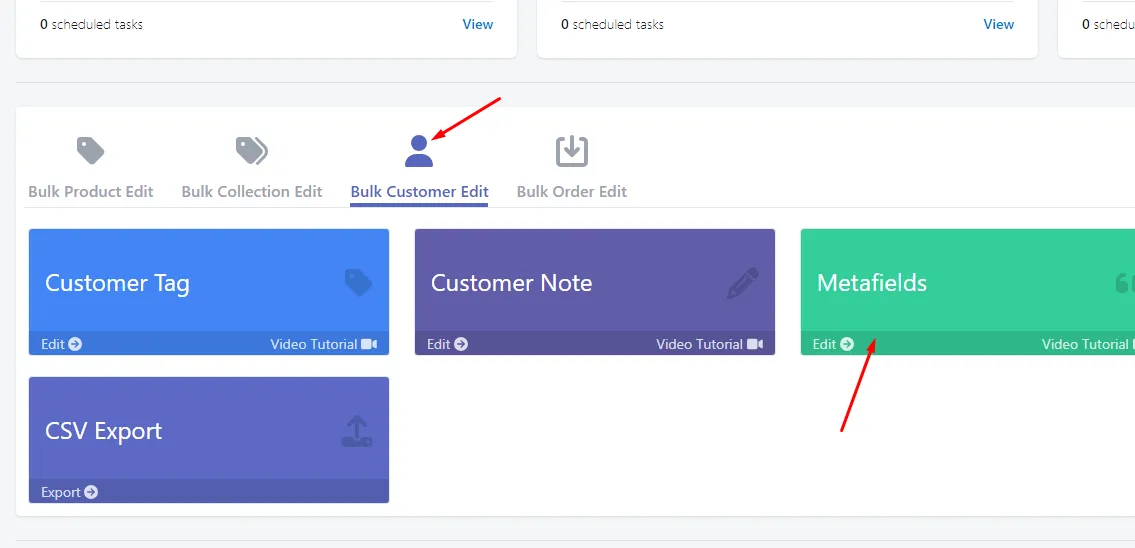Click Edit on the Customer Note card
This screenshot has height=548, width=1135.
tap(447, 344)
